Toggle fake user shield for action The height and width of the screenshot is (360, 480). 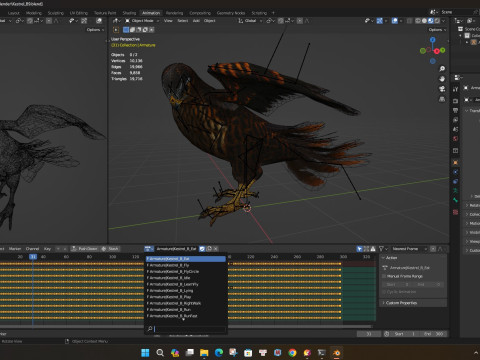pos(202,249)
